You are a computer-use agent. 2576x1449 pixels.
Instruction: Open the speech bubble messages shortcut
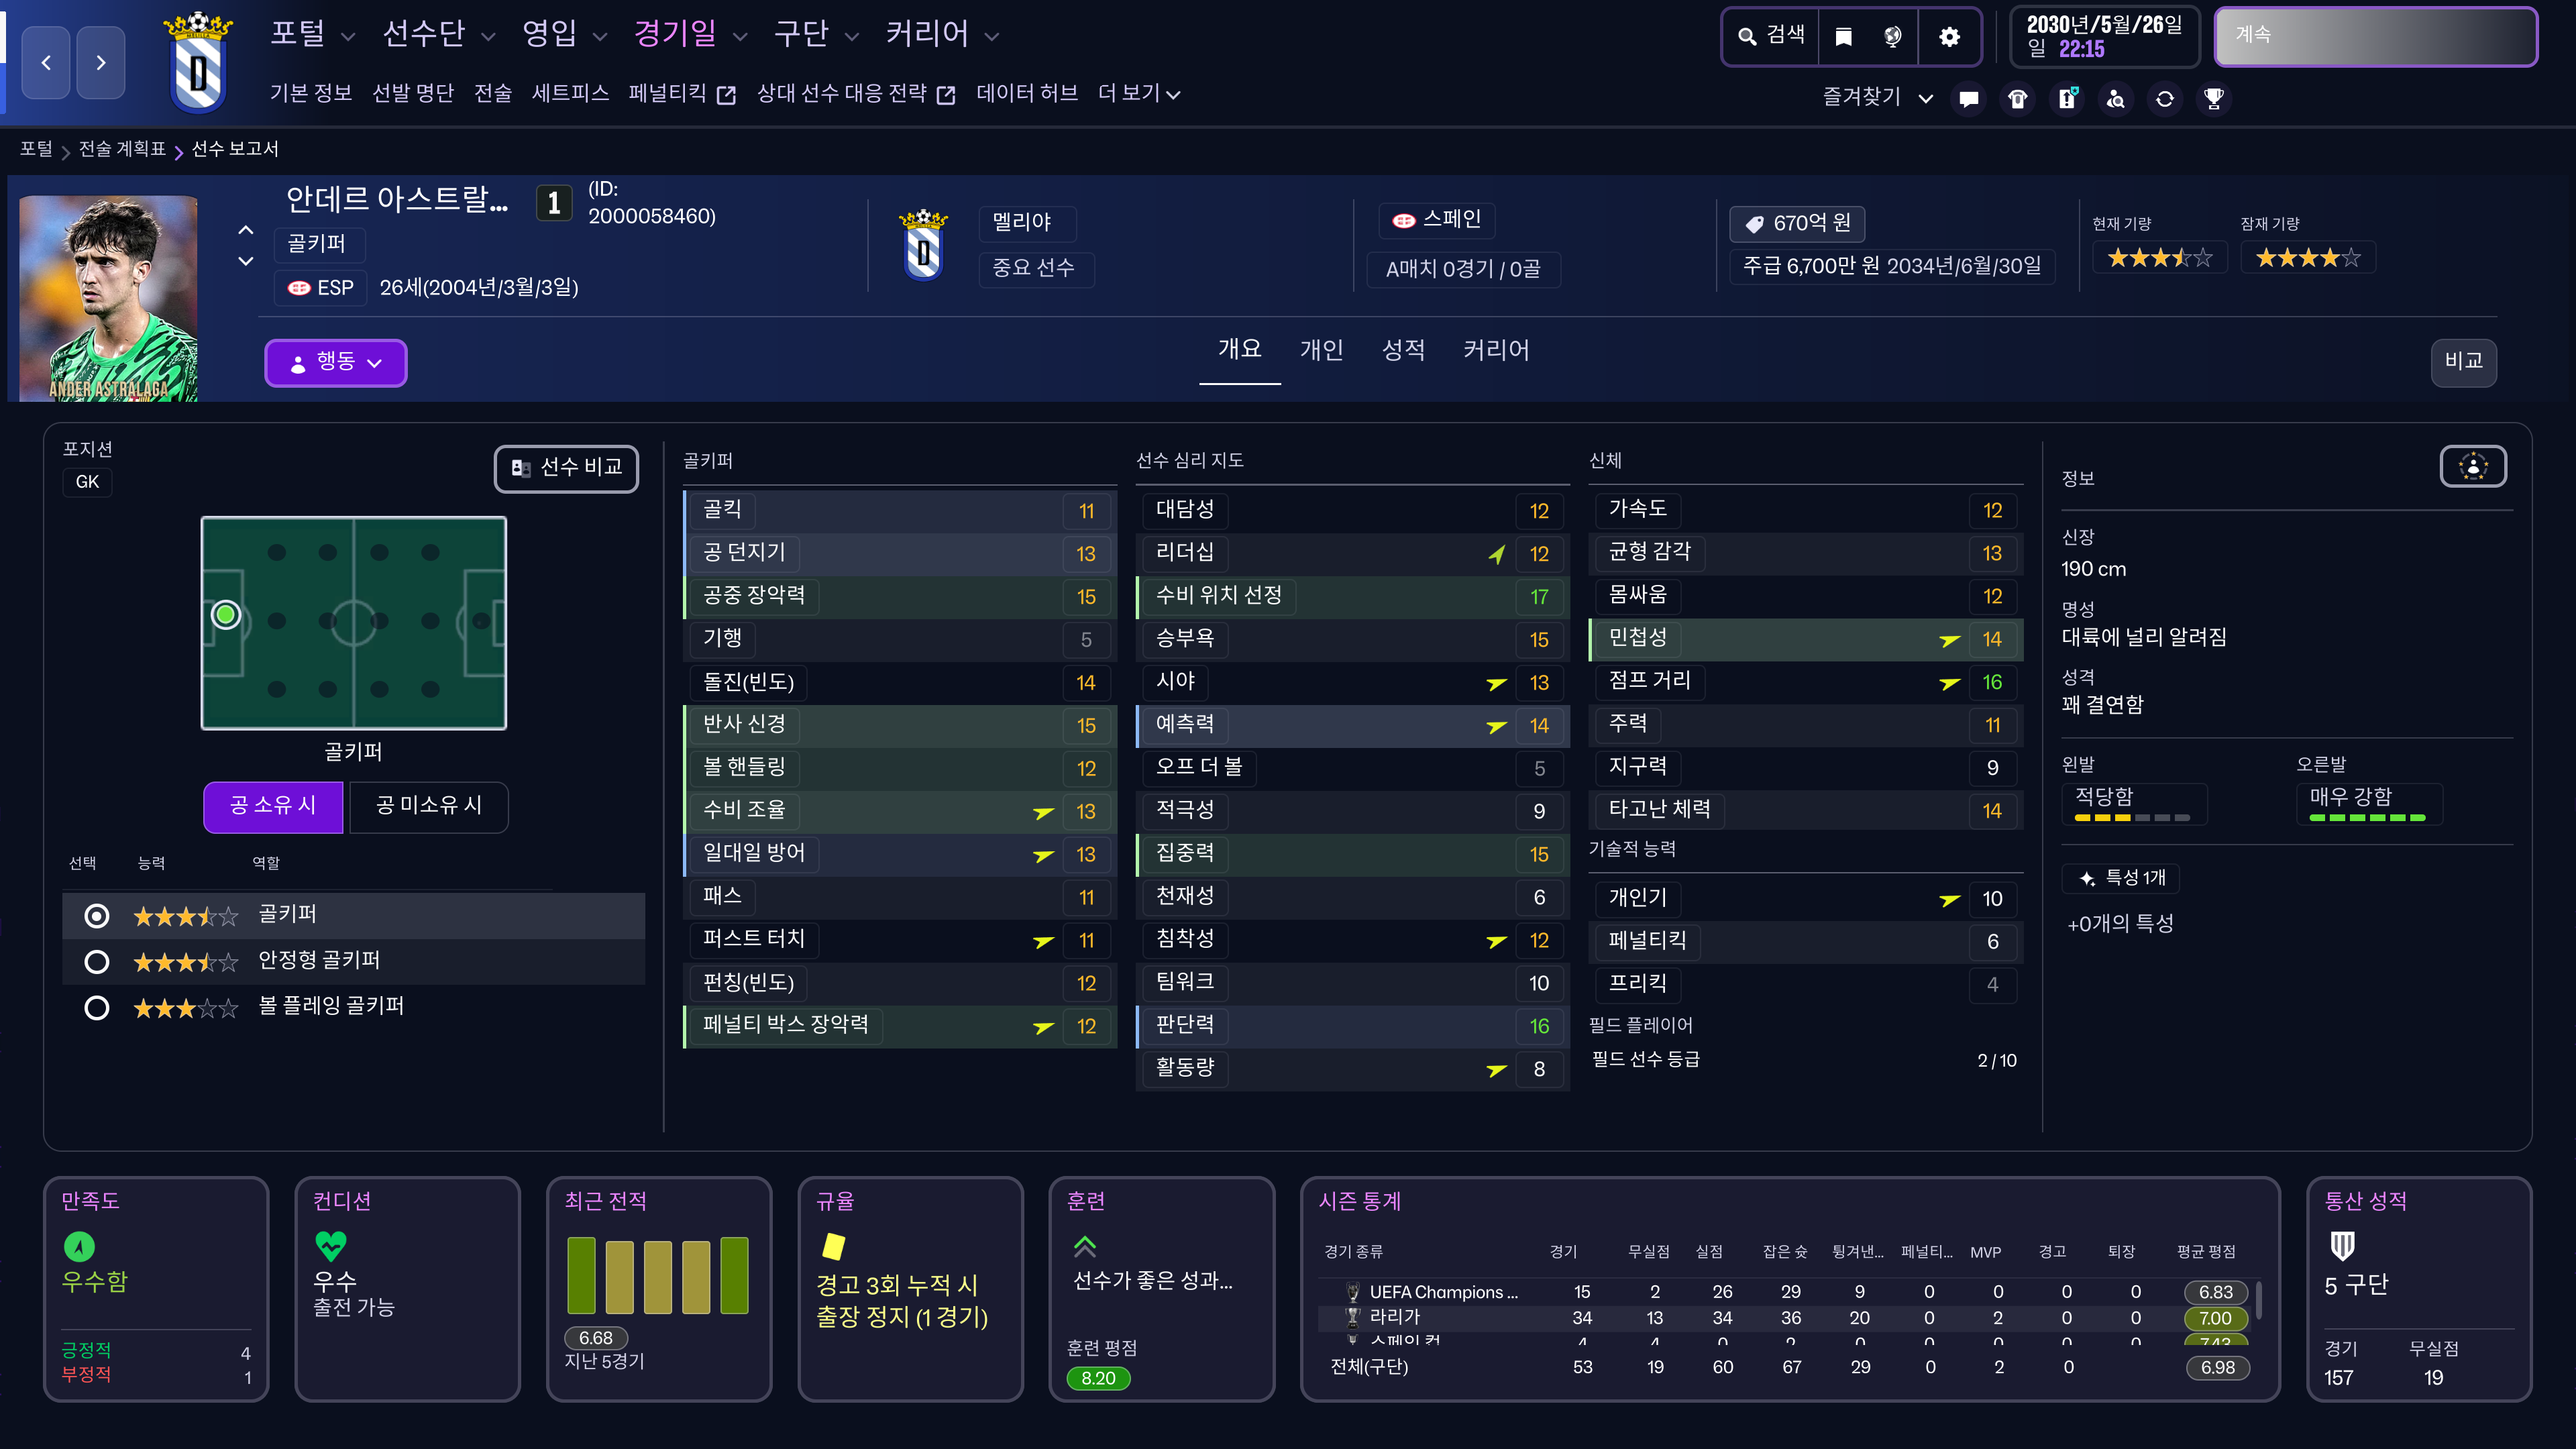[1969, 99]
